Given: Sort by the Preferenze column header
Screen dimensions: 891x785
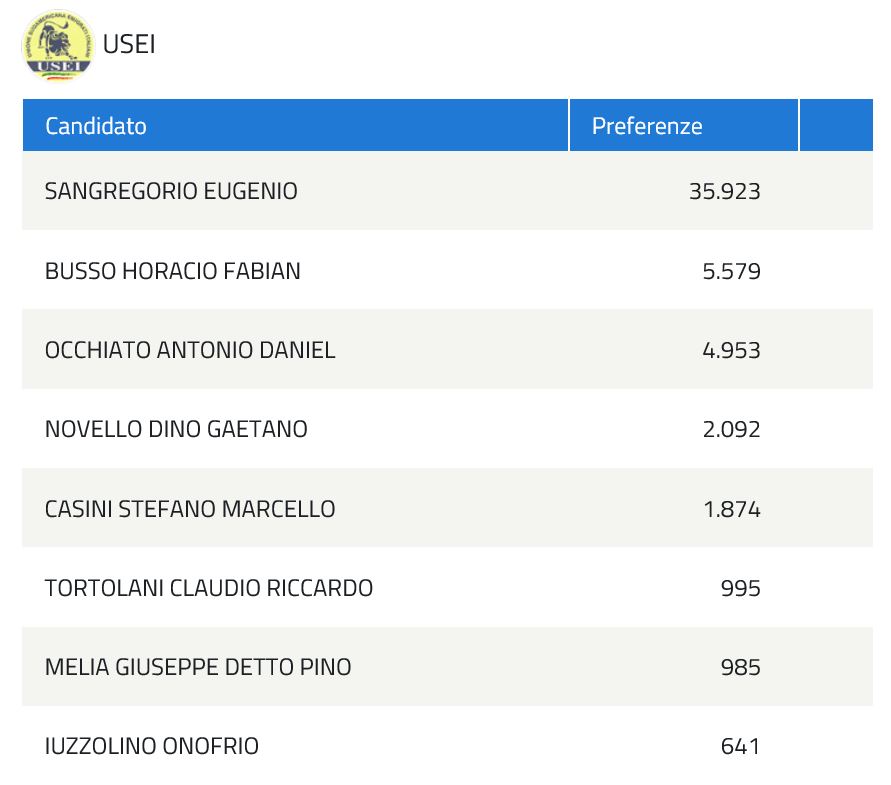Looking at the screenshot, I should (647, 126).
